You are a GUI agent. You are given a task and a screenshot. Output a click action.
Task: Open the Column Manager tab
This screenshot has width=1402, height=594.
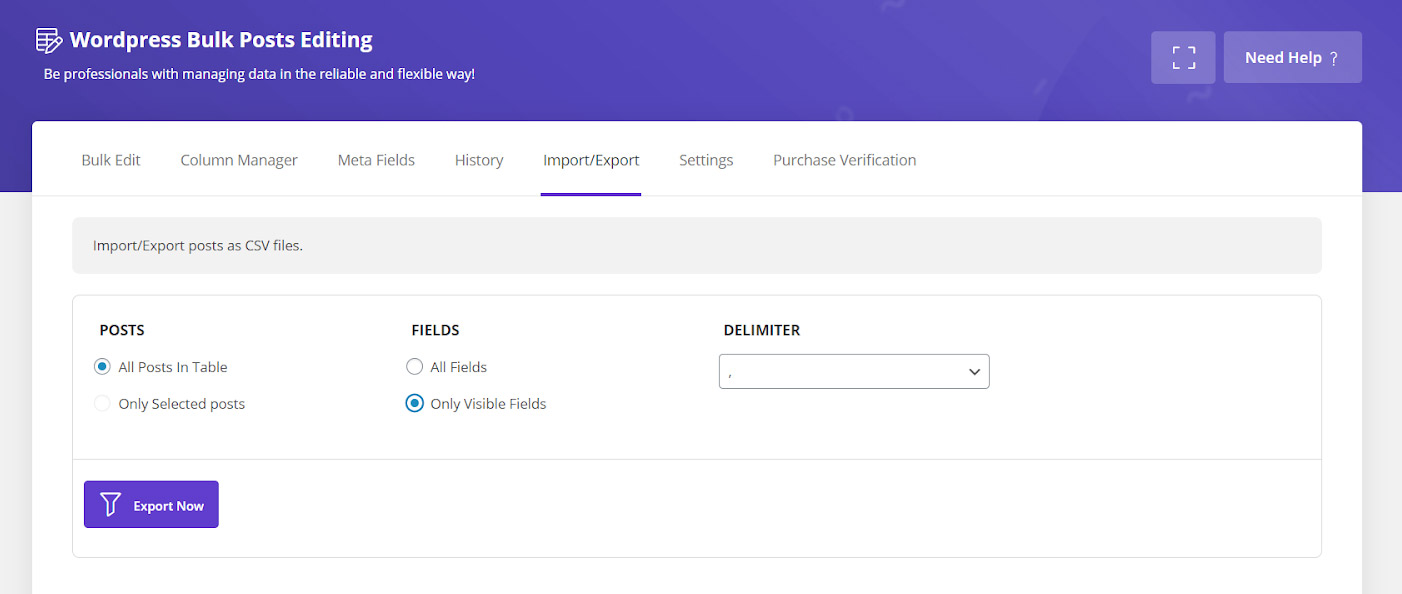pos(239,160)
